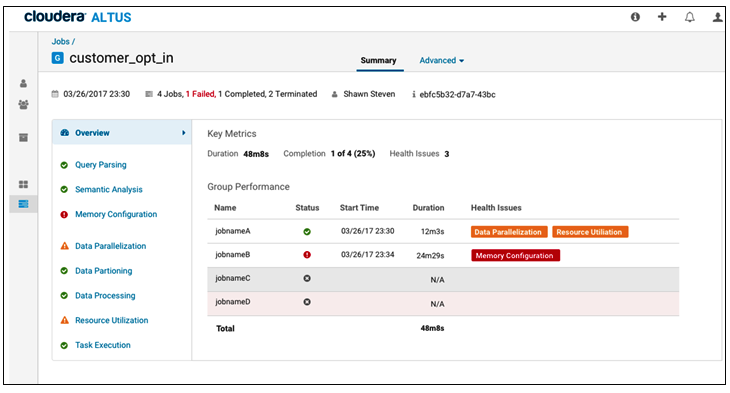The width and height of the screenshot is (730, 393).
Task: Click the 12m3s duration for jobnameA
Action: [432, 231]
